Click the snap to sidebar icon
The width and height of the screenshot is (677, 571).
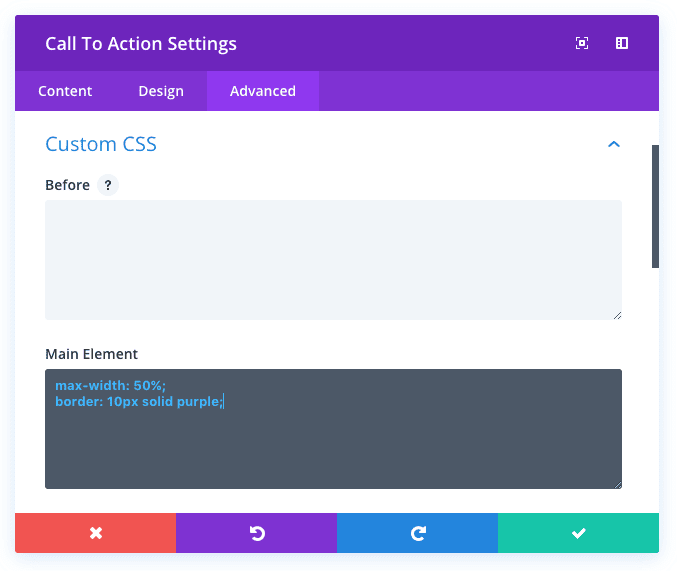(622, 43)
